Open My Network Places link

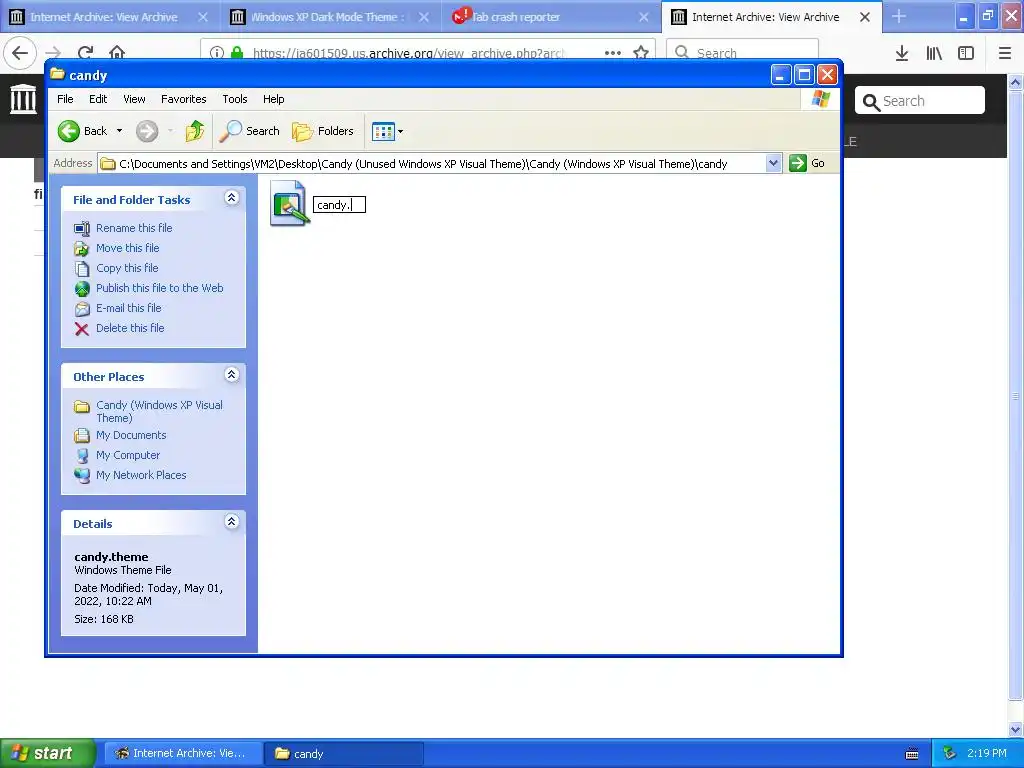pyautogui.click(x=141, y=475)
